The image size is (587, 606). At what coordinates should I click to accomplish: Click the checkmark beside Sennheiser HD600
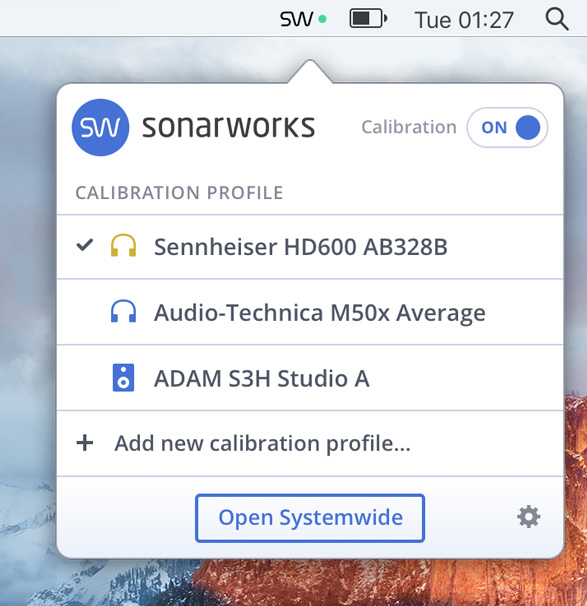tap(85, 245)
